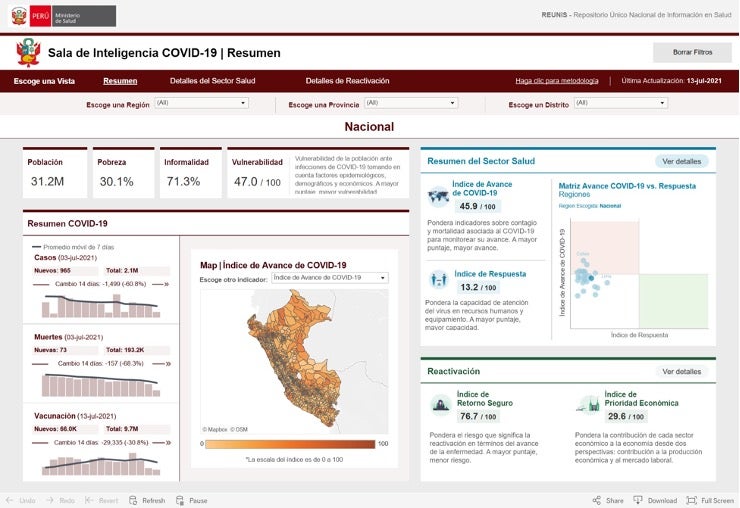
Task: Click the green lower-right quadrant of the matrix
Action: (x=674, y=301)
